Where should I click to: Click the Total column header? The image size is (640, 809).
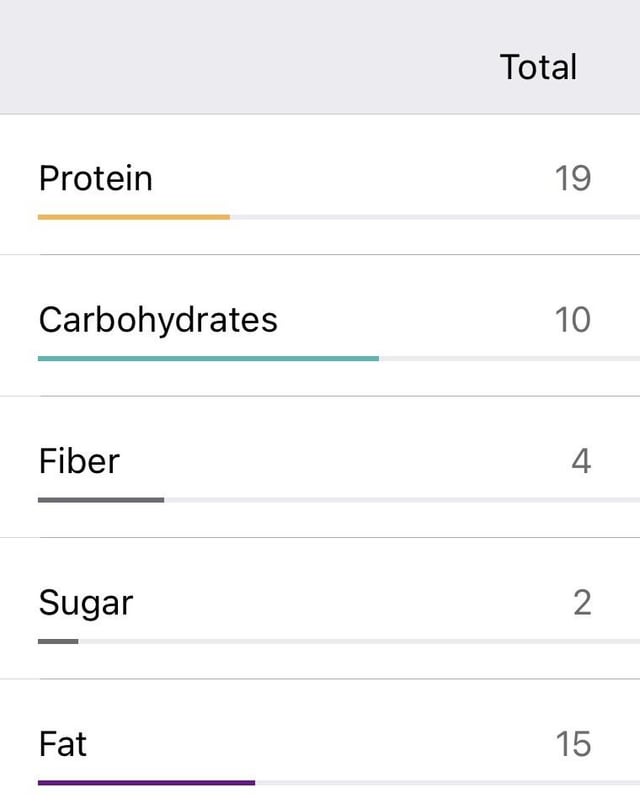(538, 67)
